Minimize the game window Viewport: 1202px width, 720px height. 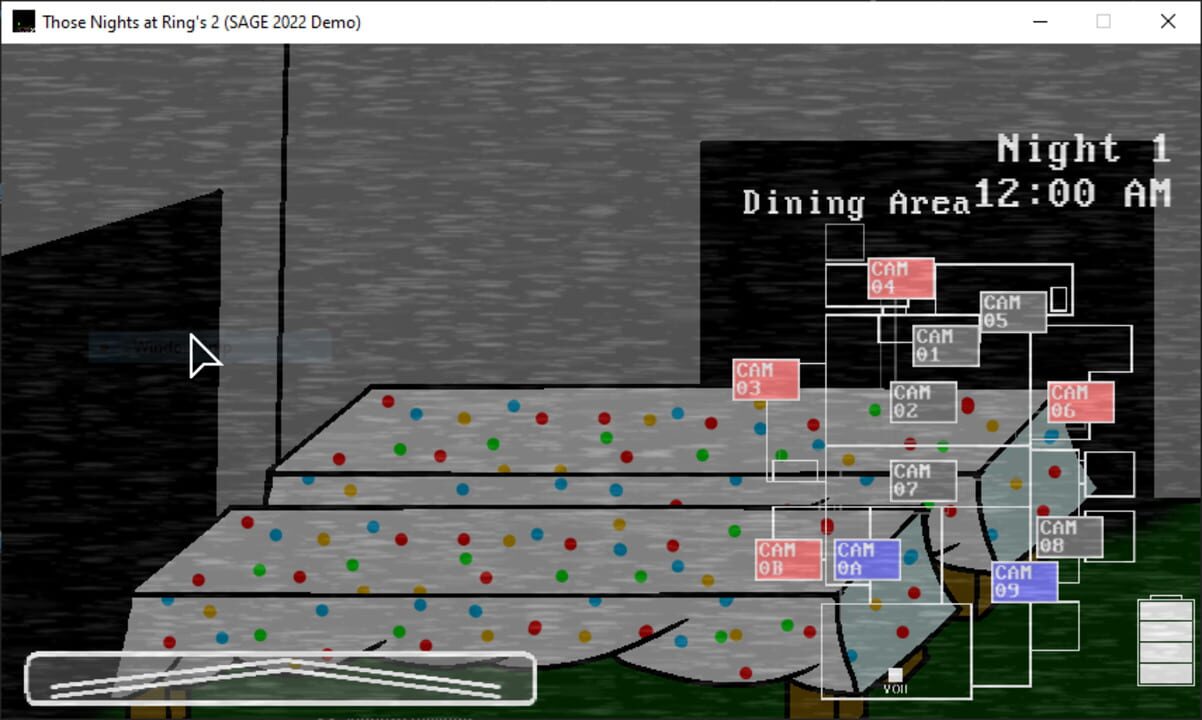click(x=1039, y=21)
